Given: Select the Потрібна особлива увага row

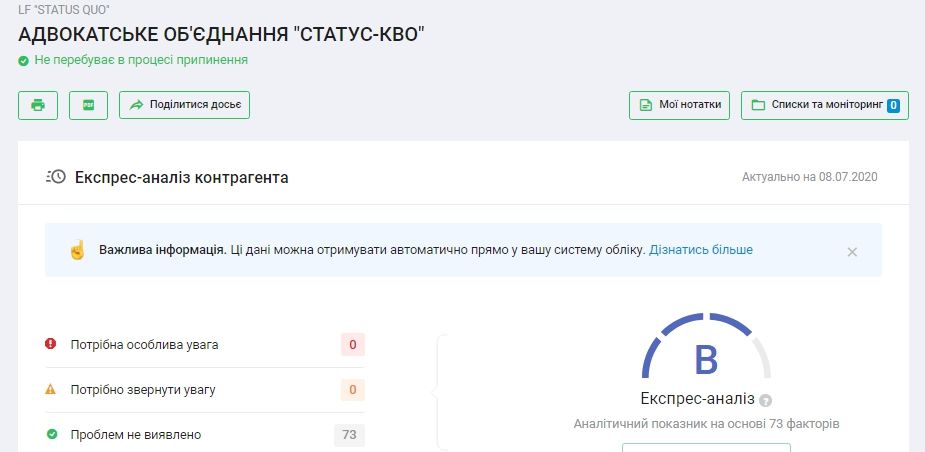Looking at the screenshot, I should (205, 345).
